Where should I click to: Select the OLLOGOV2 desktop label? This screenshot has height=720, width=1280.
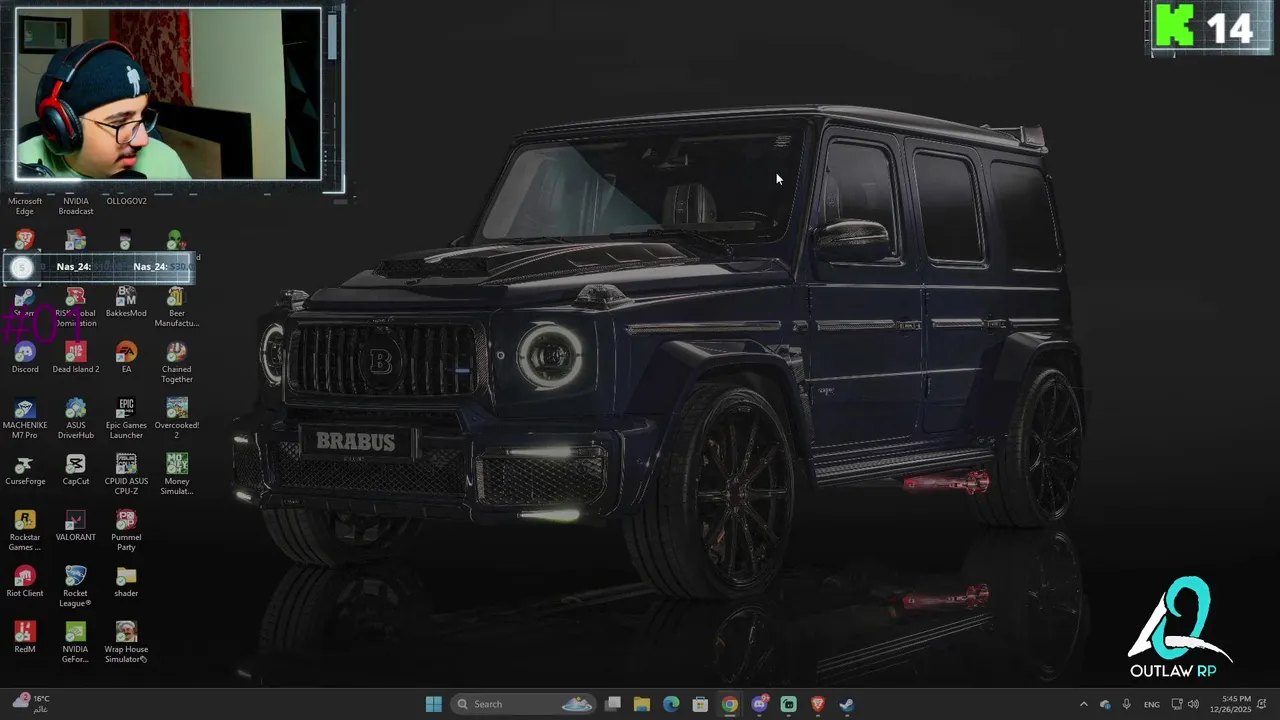point(126,201)
